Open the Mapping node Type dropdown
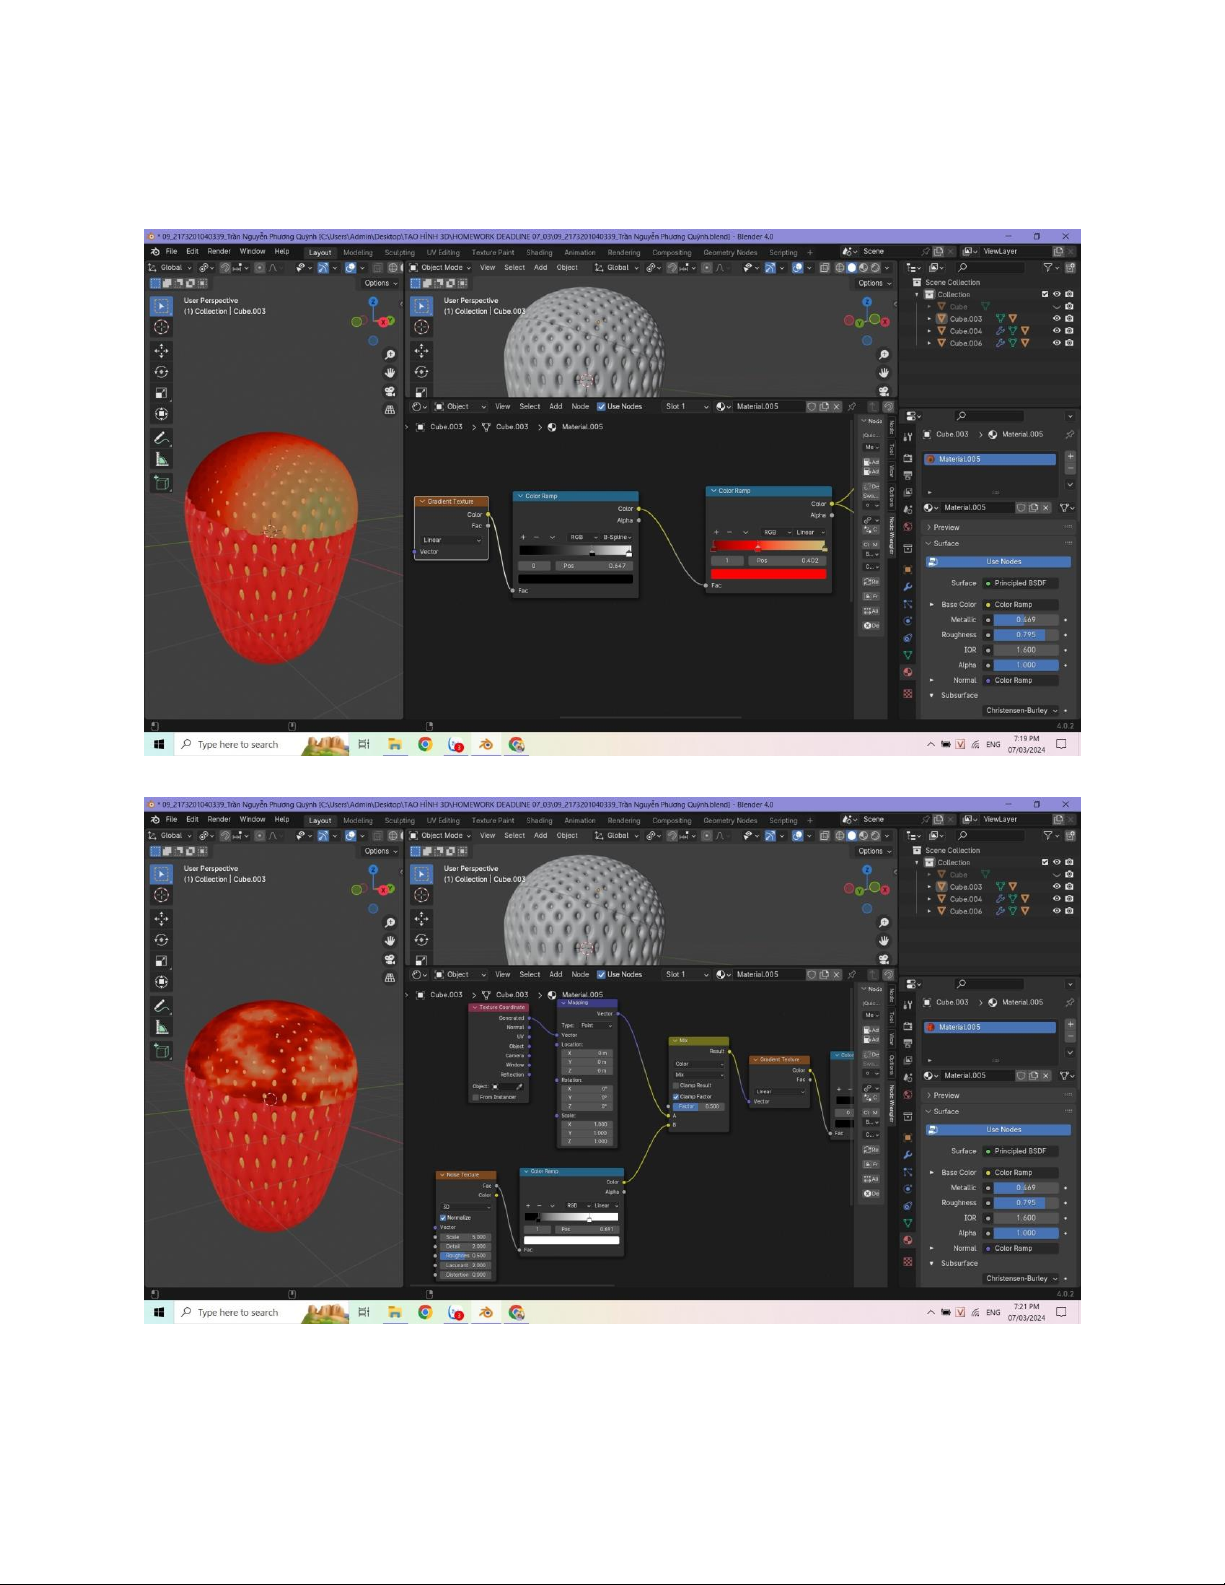 (598, 1025)
